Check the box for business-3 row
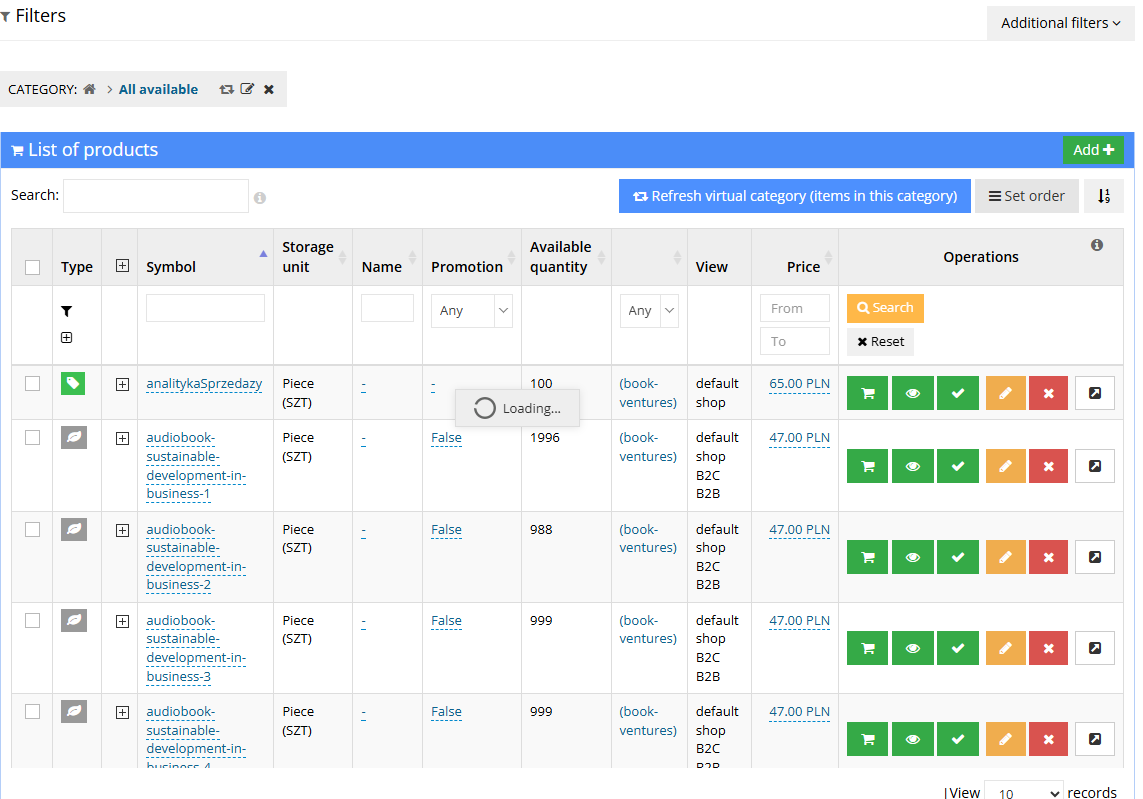Image resolution: width=1143 pixels, height=799 pixels. pos(32,620)
